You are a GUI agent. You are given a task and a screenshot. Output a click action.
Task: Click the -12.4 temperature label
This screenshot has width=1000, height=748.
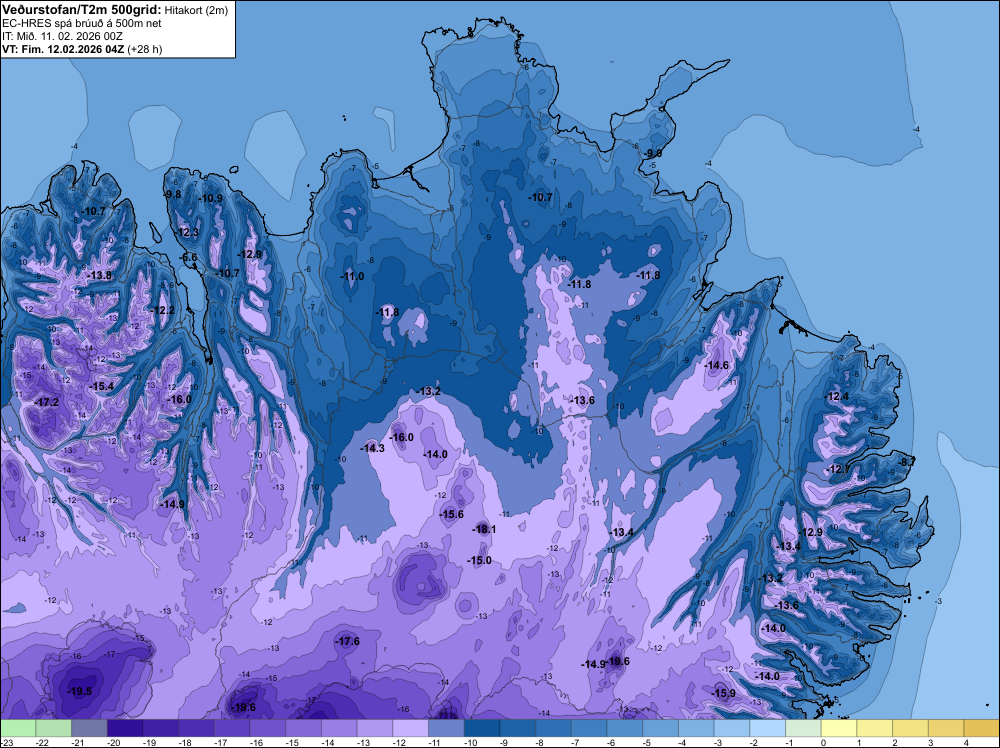pos(836,397)
